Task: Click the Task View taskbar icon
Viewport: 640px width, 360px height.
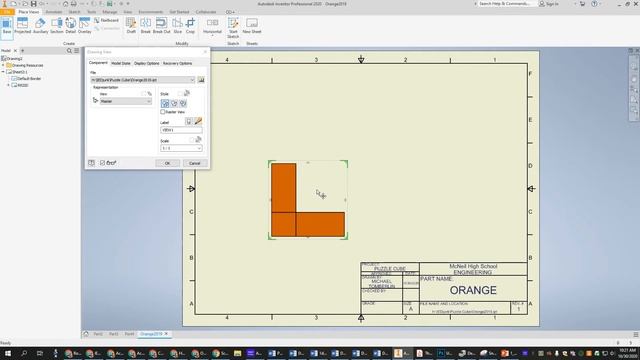Action: pyautogui.click(x=40, y=353)
